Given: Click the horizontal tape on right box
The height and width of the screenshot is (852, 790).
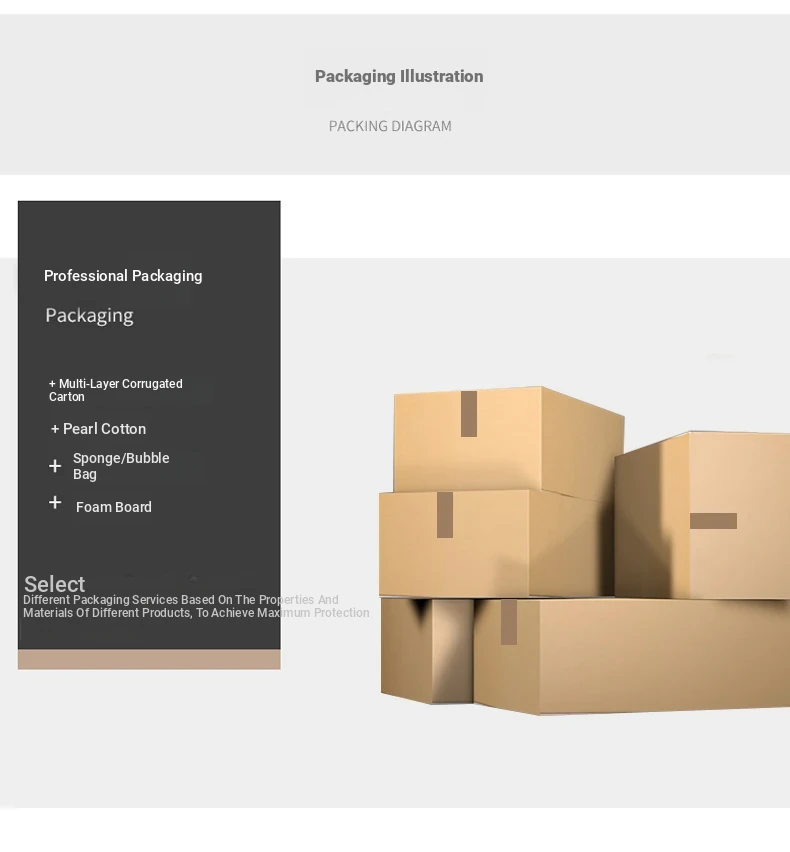Looking at the screenshot, I should pyautogui.click(x=713, y=521).
